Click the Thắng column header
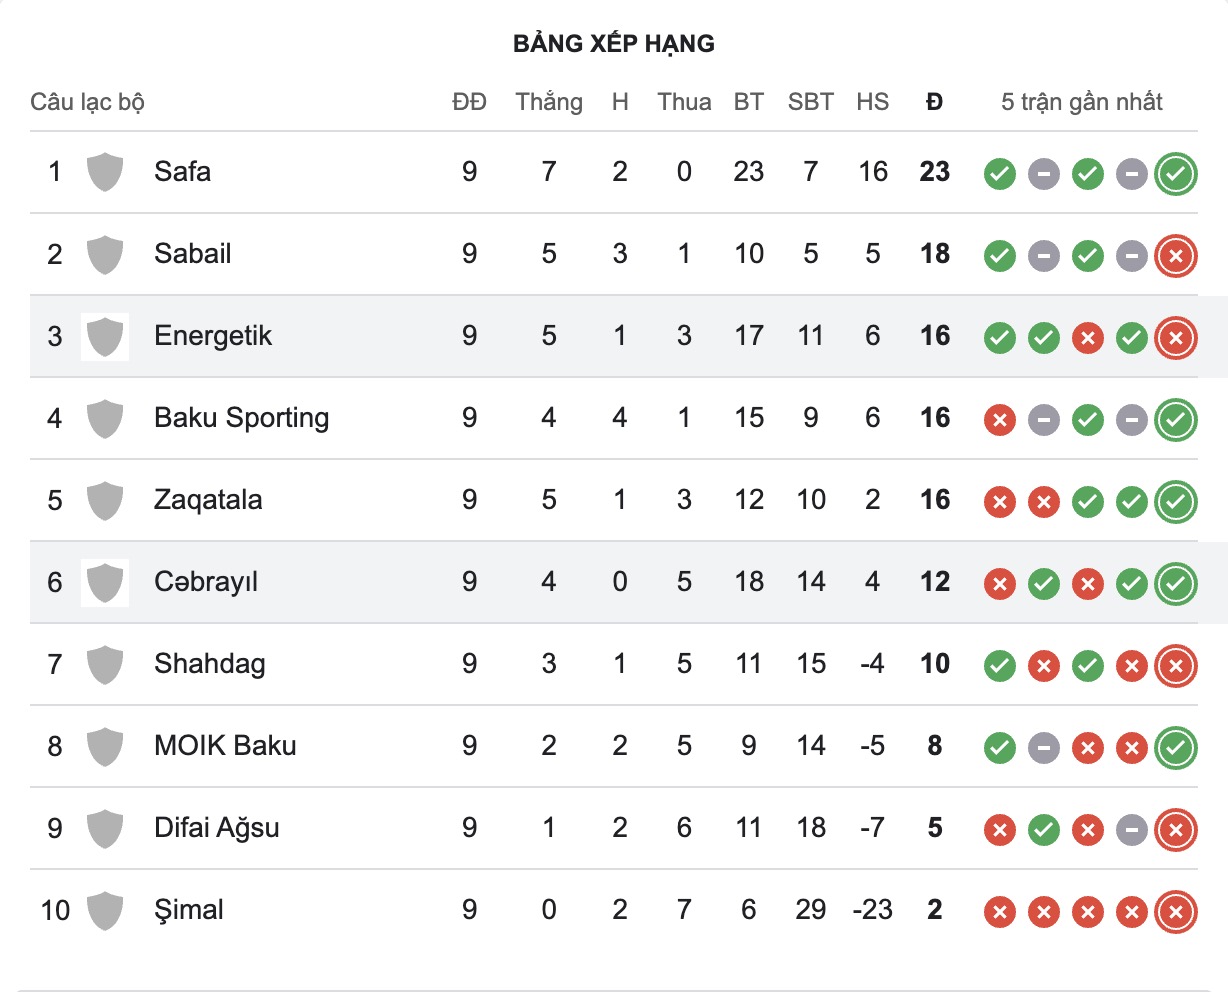The image size is (1228, 992). [549, 102]
